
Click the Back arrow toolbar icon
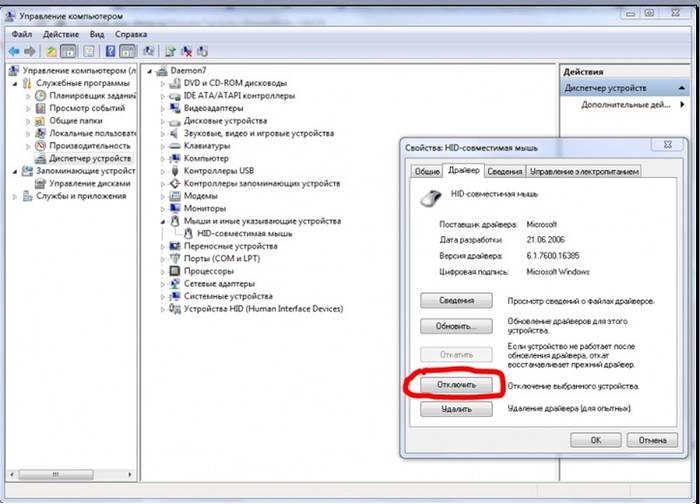click(x=14, y=50)
